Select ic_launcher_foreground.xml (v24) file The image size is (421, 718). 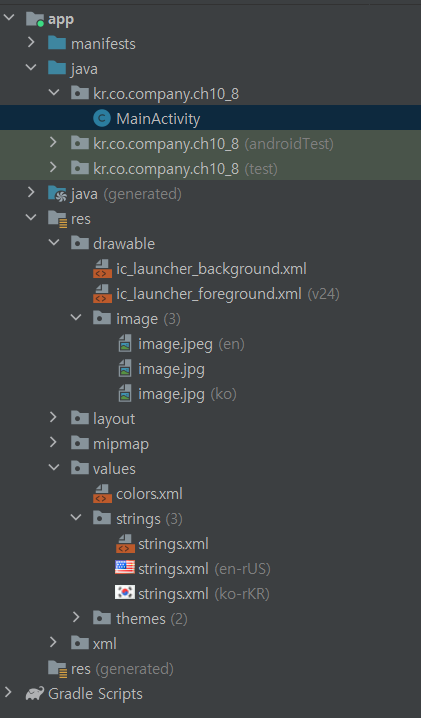[x=228, y=293]
